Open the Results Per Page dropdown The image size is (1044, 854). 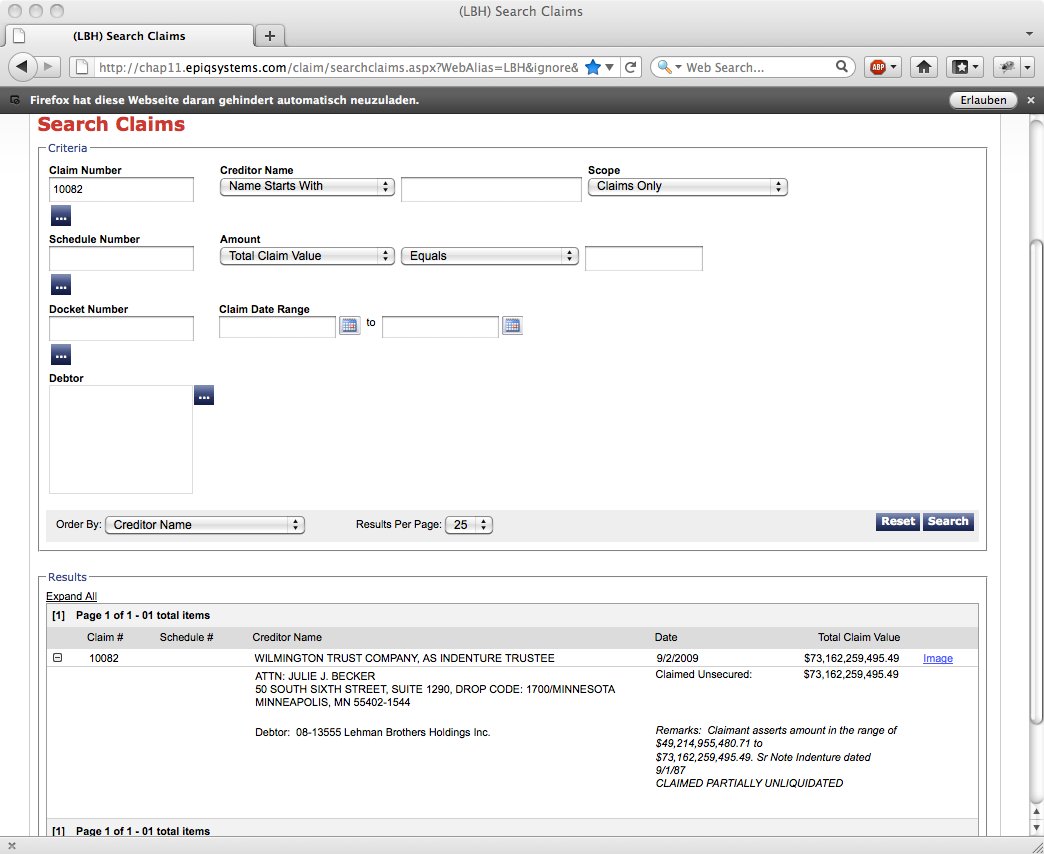coord(469,525)
